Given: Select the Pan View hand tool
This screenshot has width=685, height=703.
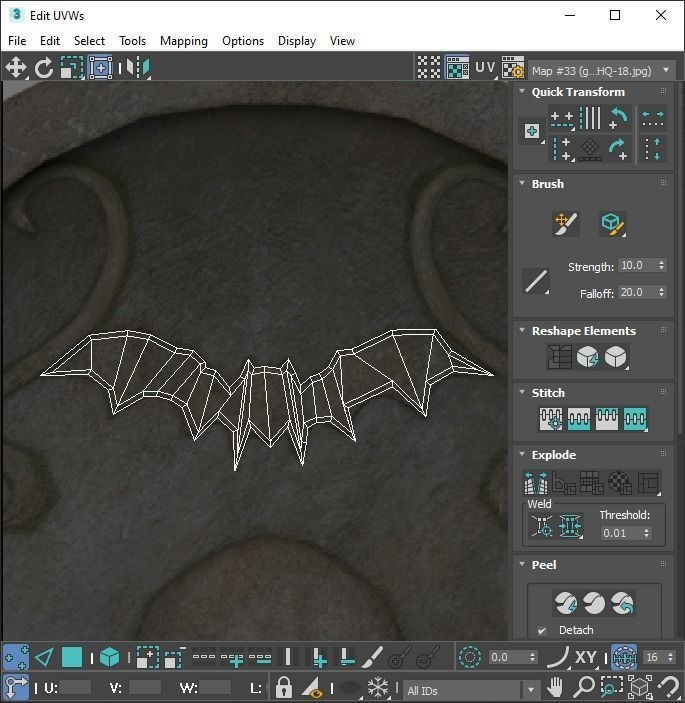Looking at the screenshot, I should 555,686.
